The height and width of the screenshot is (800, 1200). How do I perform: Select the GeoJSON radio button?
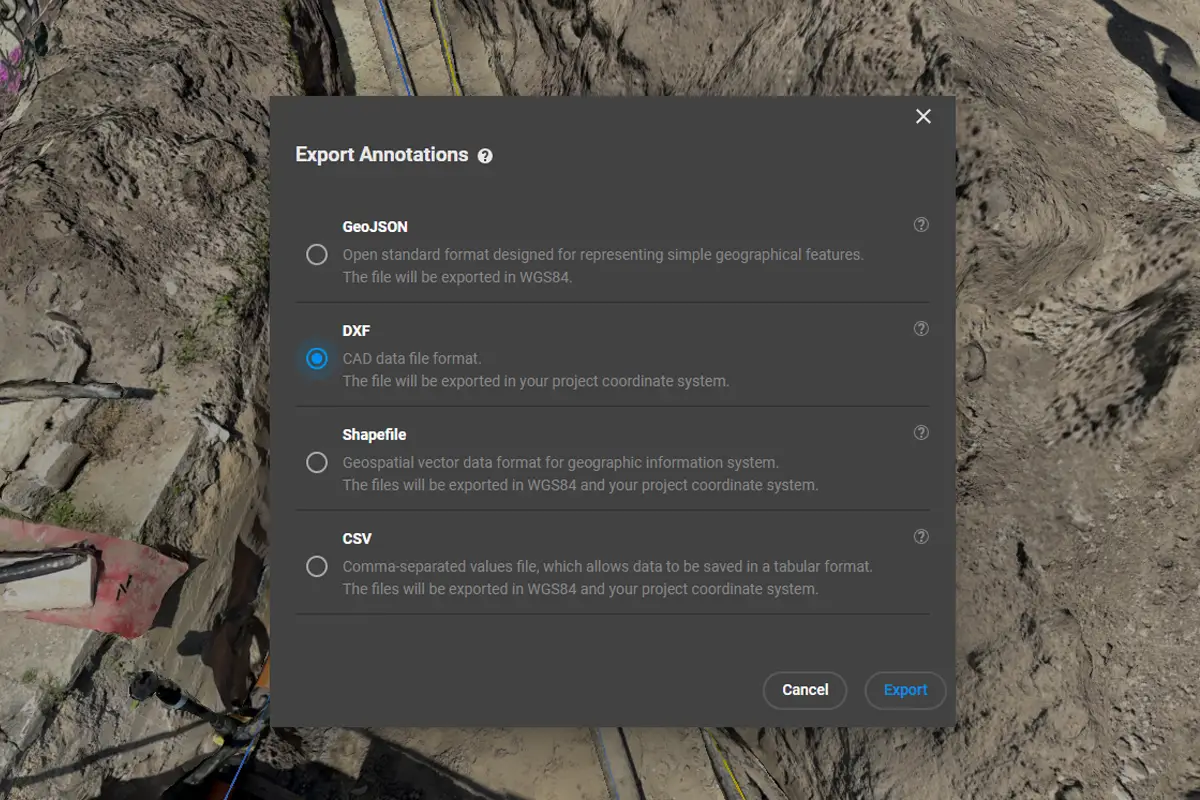317,255
